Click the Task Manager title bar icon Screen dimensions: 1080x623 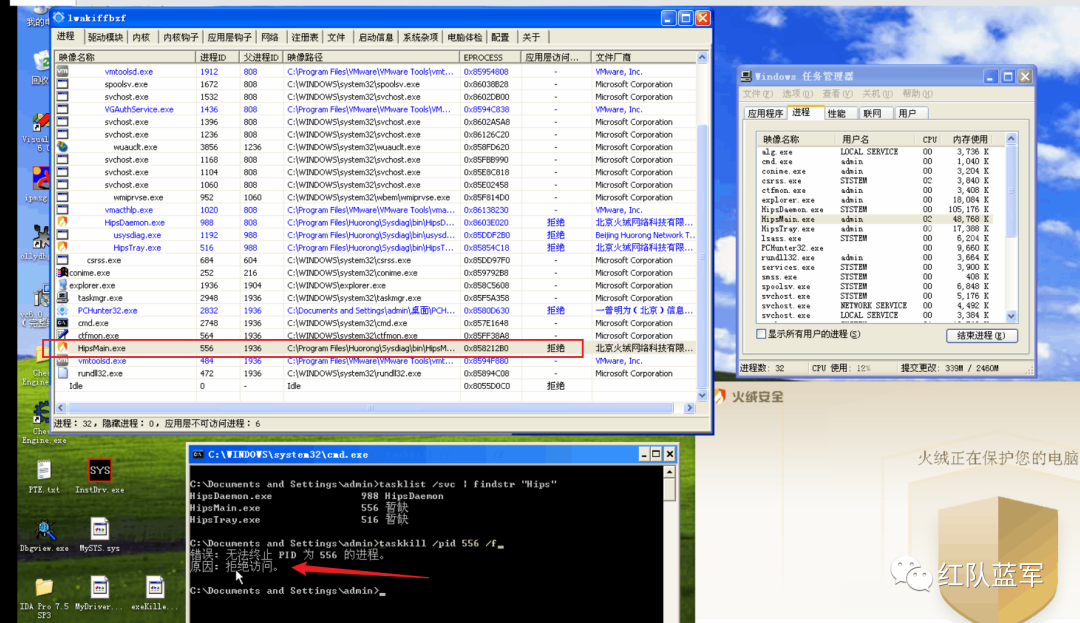[746, 76]
